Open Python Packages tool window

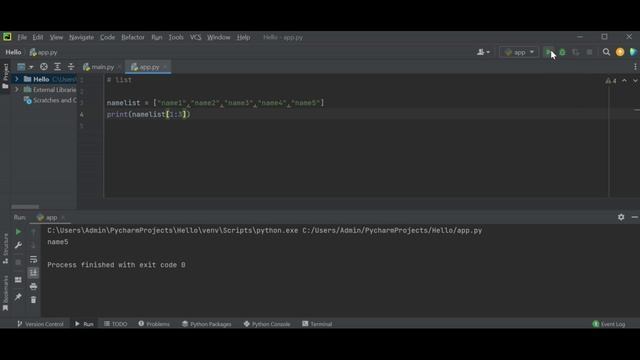[x=207, y=324]
